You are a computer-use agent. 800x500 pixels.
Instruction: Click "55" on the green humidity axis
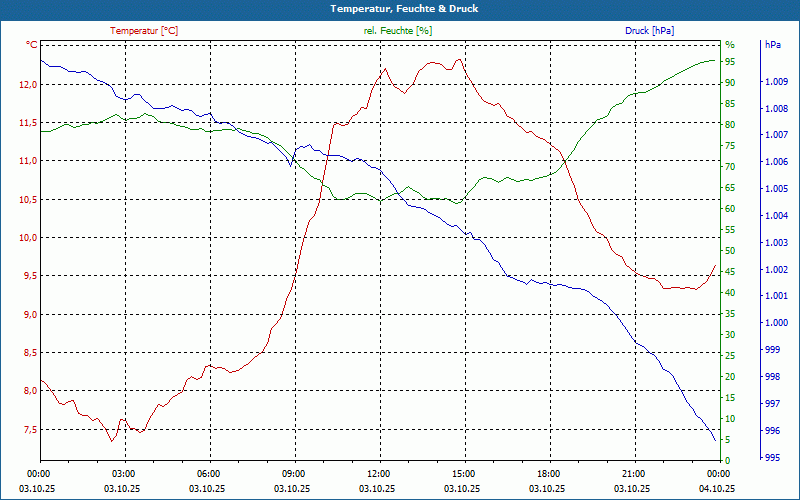pyautogui.click(x=730, y=230)
